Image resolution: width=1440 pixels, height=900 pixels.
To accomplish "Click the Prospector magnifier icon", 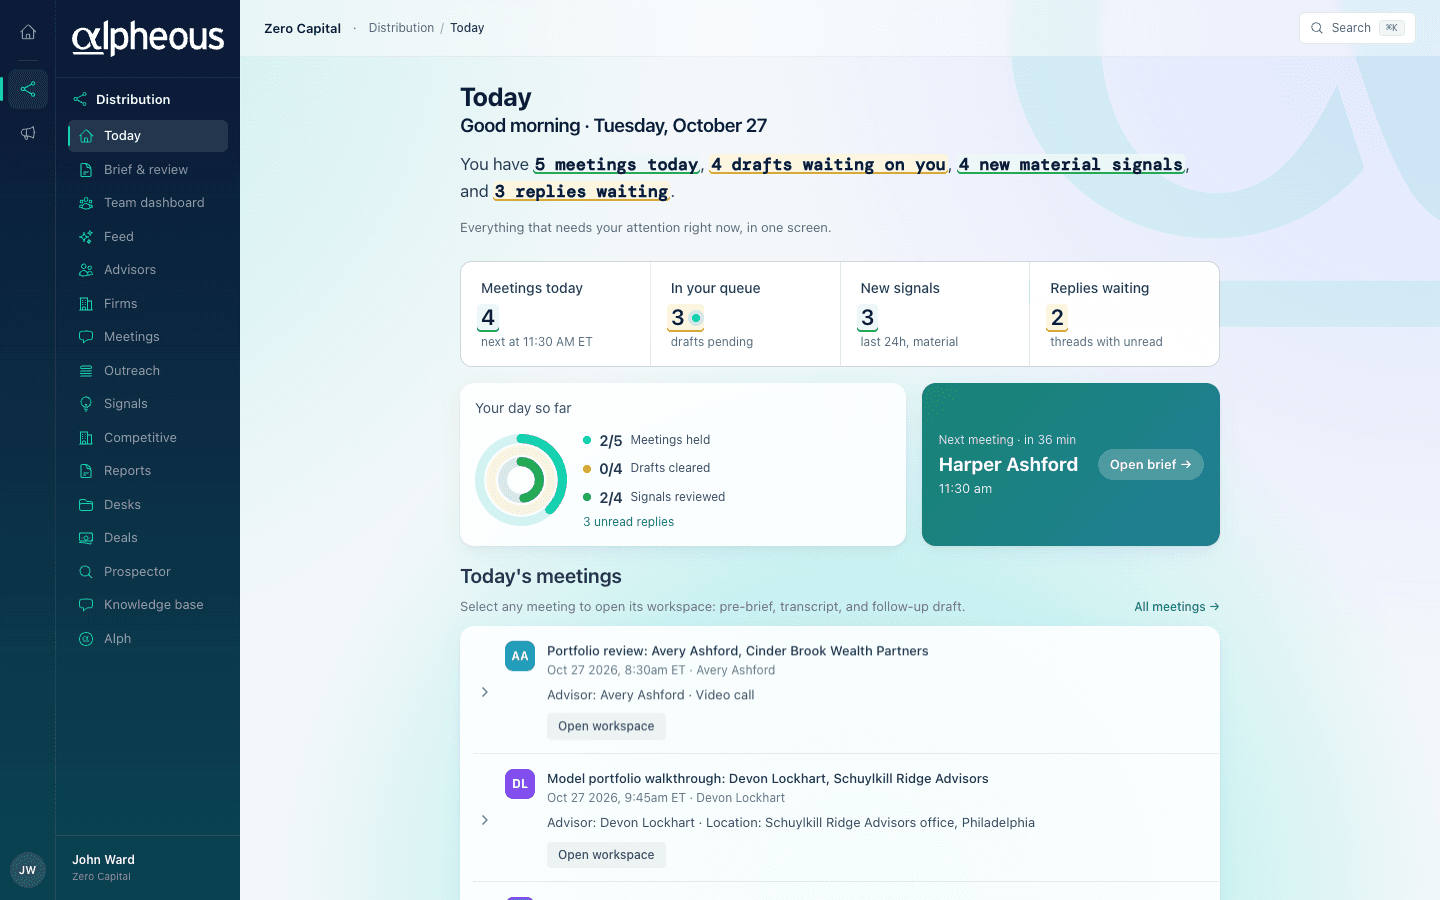I will pos(86,572).
